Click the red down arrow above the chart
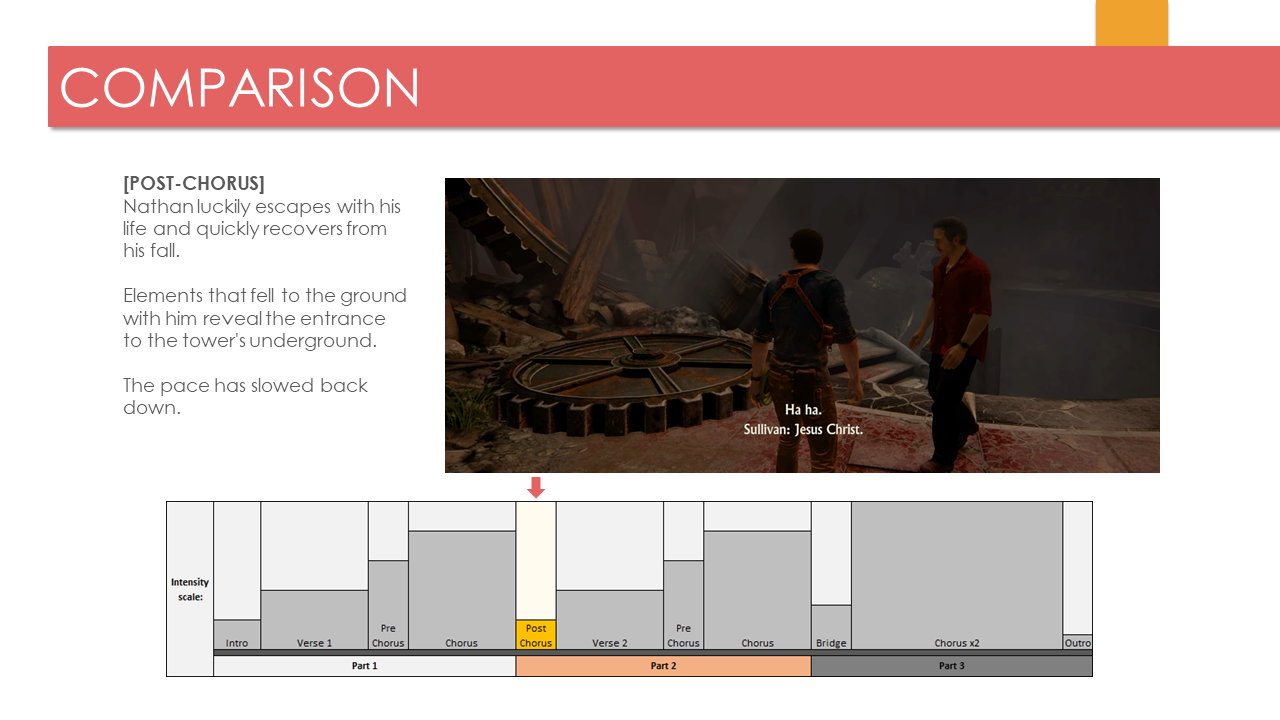 [x=536, y=487]
